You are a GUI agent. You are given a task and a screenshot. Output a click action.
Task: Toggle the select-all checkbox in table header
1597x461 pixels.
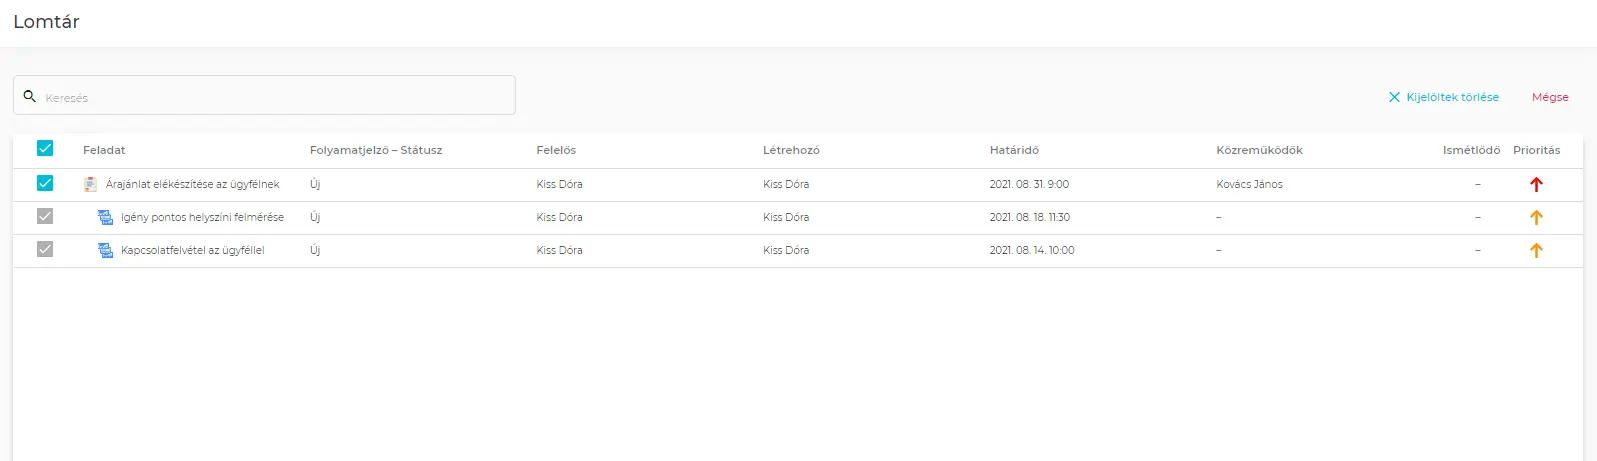pyautogui.click(x=45, y=148)
